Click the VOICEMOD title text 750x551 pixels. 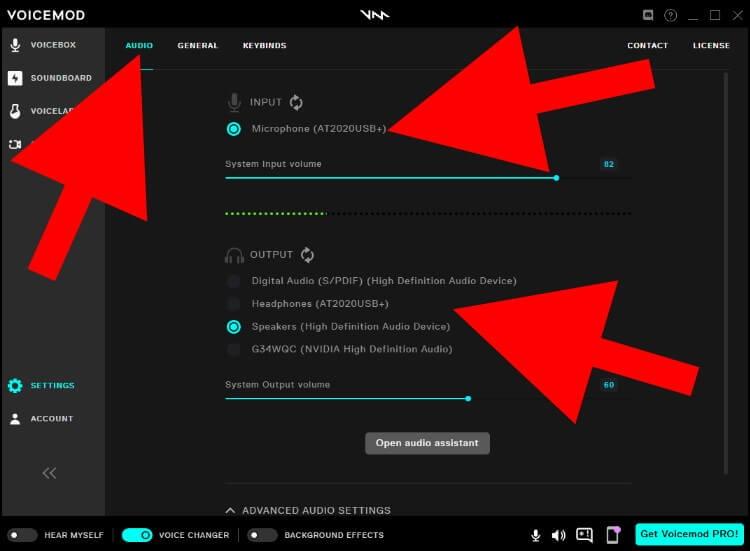[x=46, y=15]
